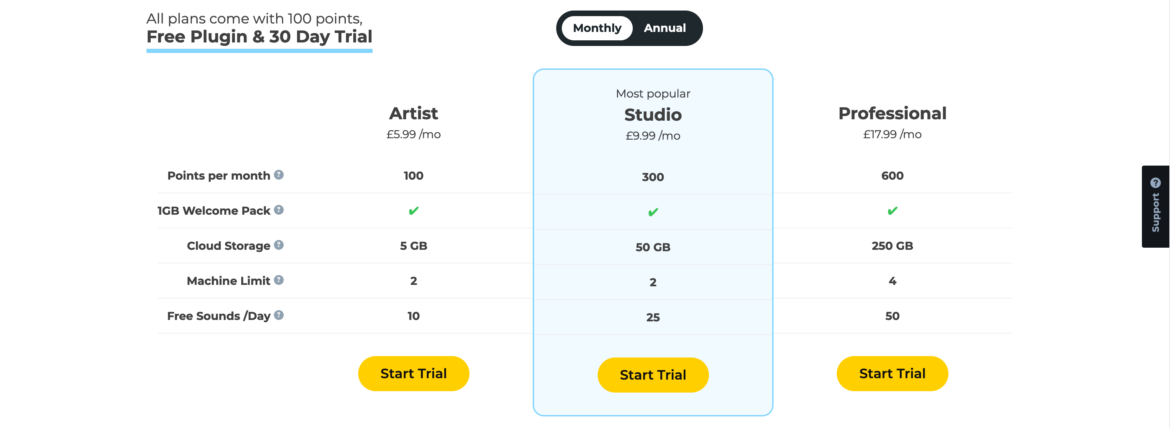1170x428 pixels.
Task: Click the Professional plan title
Action: click(x=892, y=113)
